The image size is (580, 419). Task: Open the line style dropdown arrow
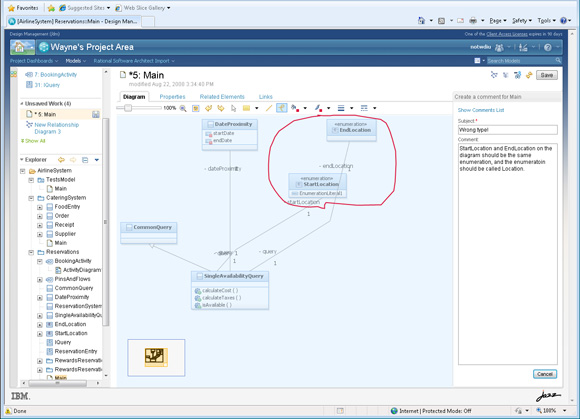click(375, 108)
